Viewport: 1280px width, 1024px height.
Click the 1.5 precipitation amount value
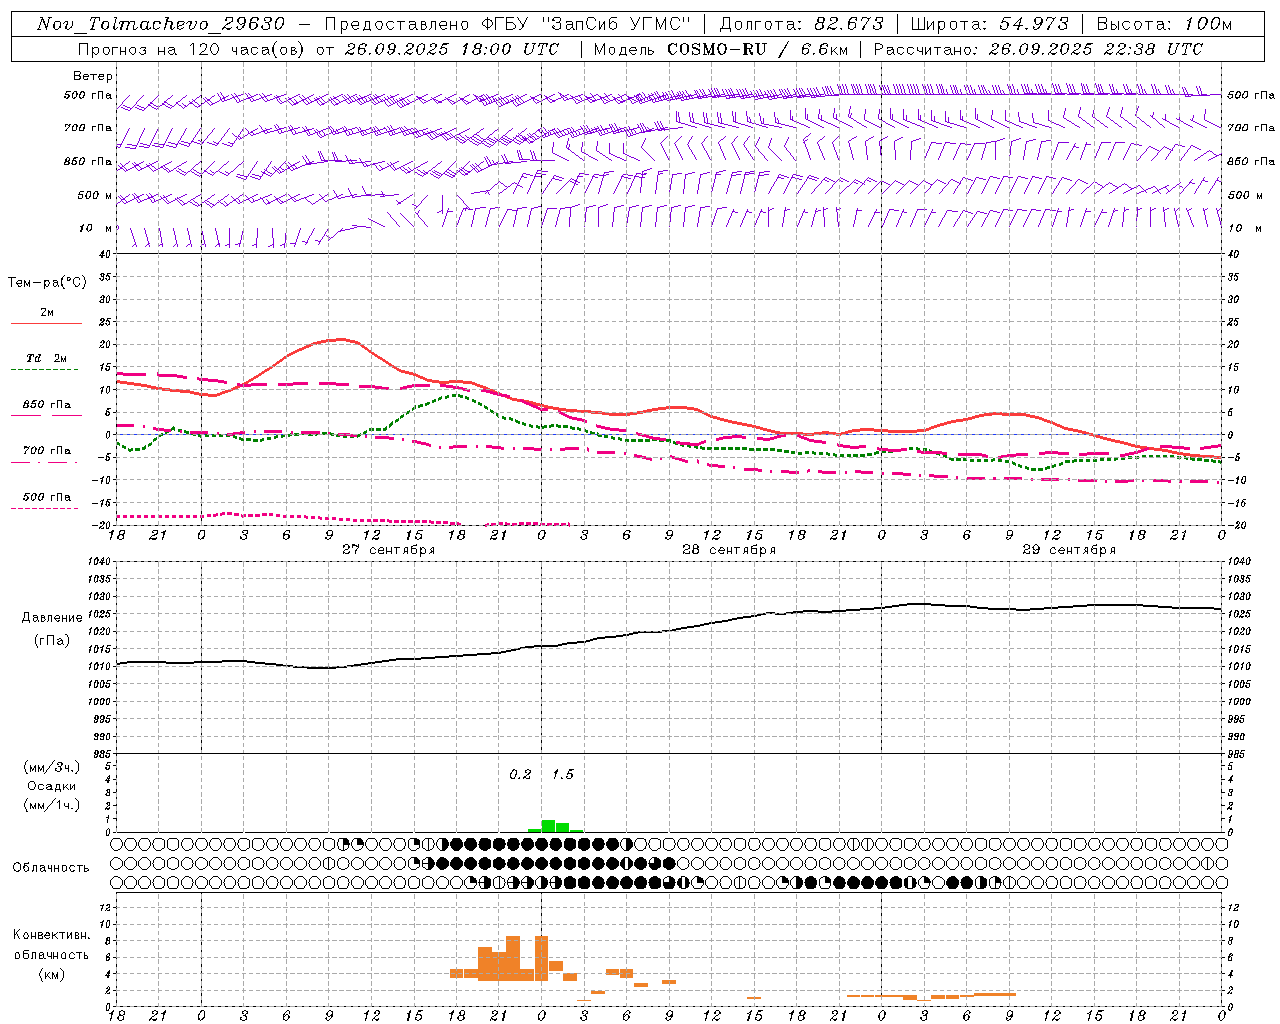pyautogui.click(x=563, y=775)
